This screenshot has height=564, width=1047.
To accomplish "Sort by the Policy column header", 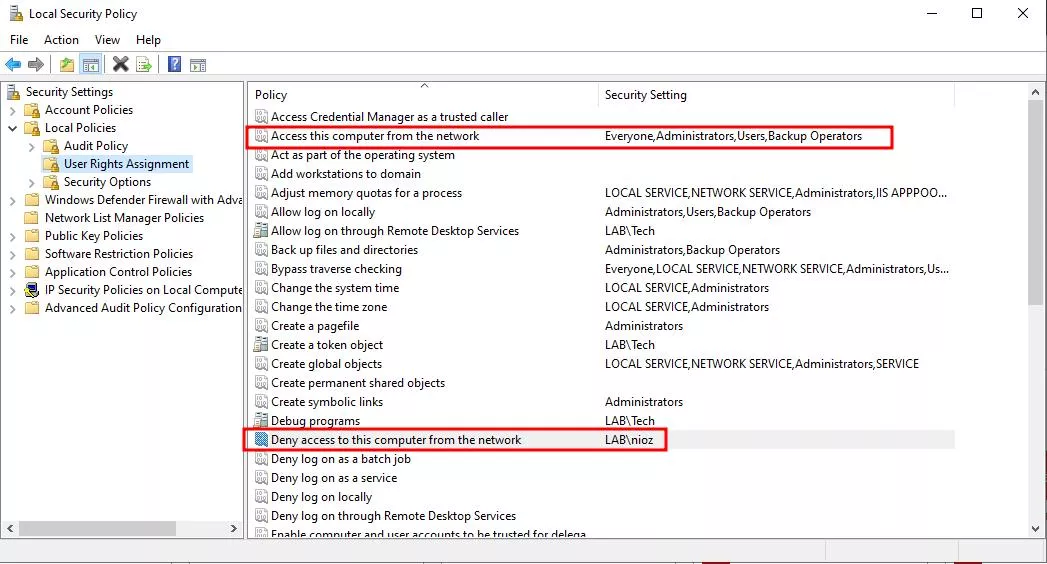I will pyautogui.click(x=423, y=95).
